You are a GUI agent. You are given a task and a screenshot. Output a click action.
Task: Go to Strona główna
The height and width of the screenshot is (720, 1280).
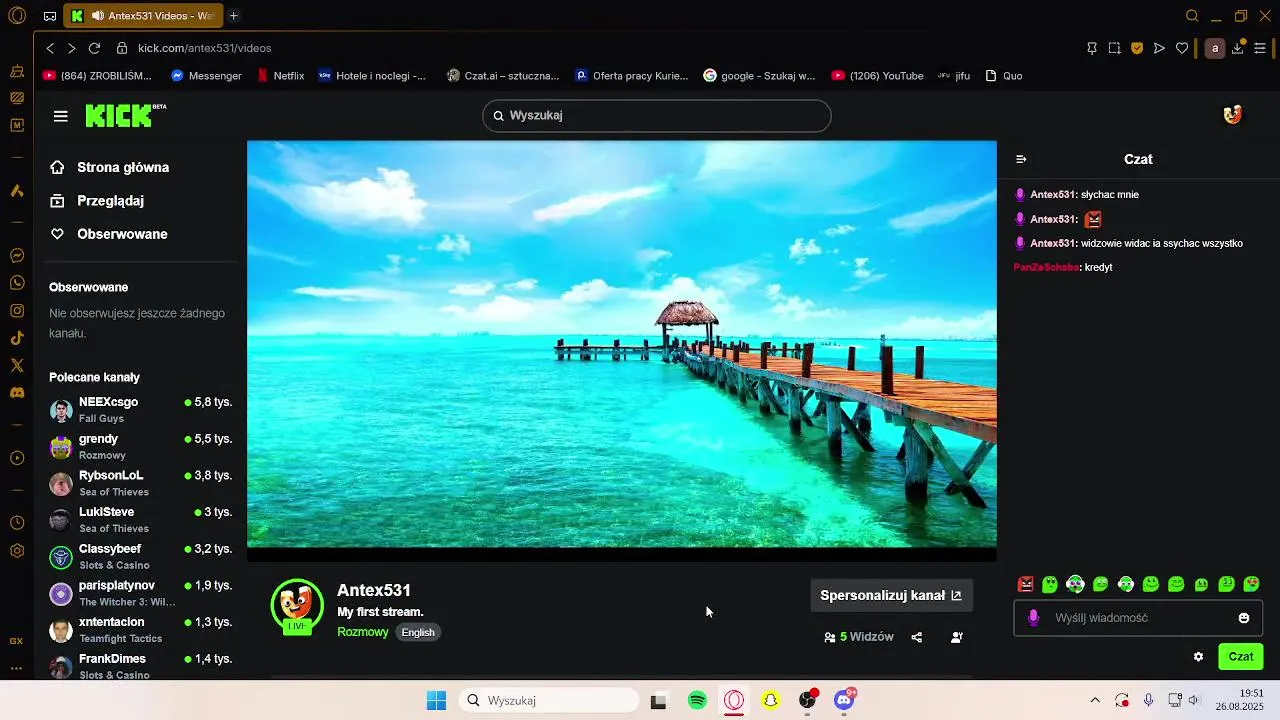click(110, 167)
